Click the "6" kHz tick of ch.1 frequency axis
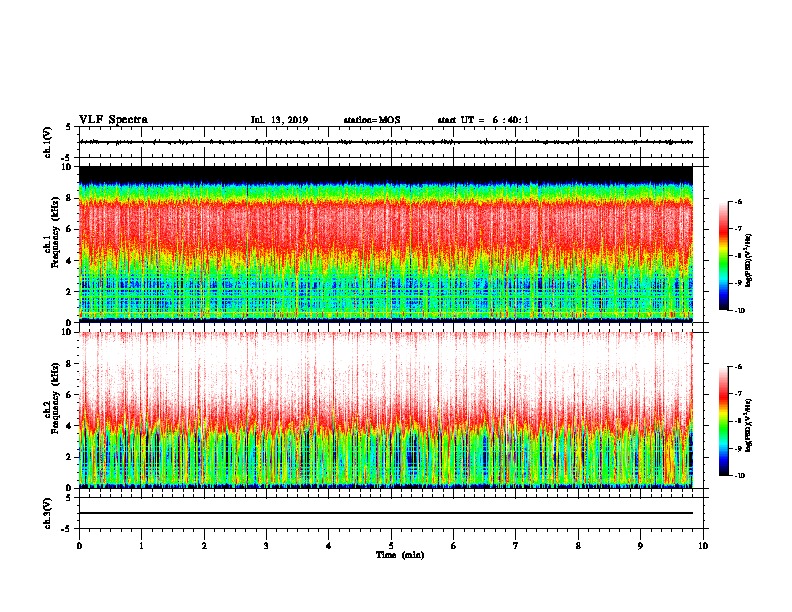This screenshot has width=792, height=612. [x=68, y=229]
